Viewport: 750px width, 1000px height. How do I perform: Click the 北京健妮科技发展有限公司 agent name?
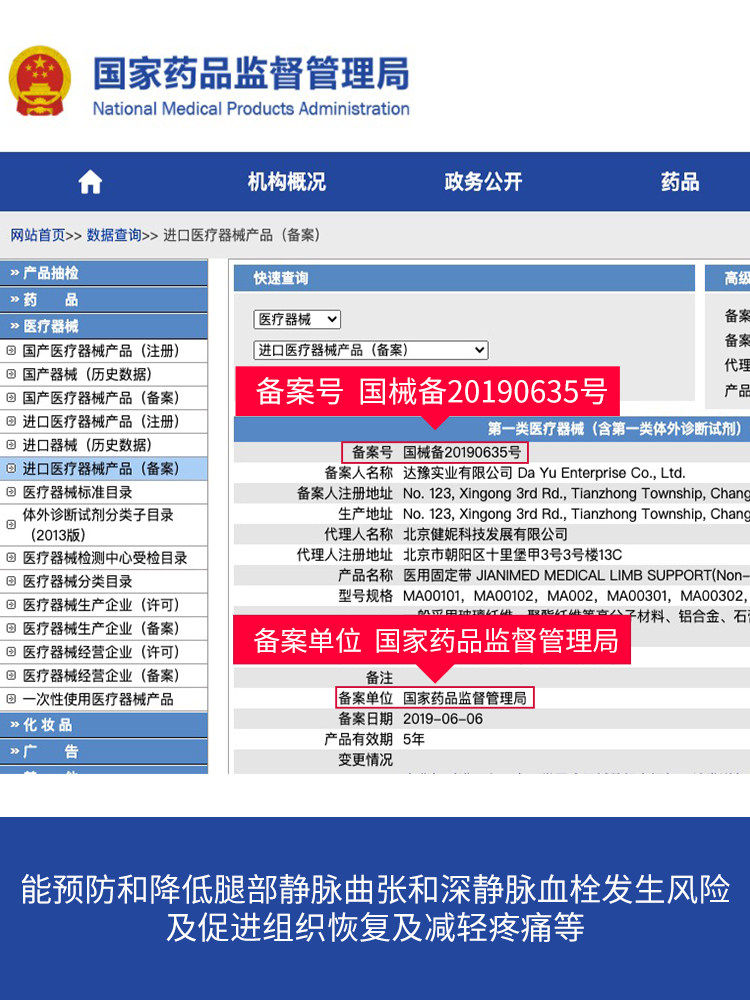click(x=485, y=534)
